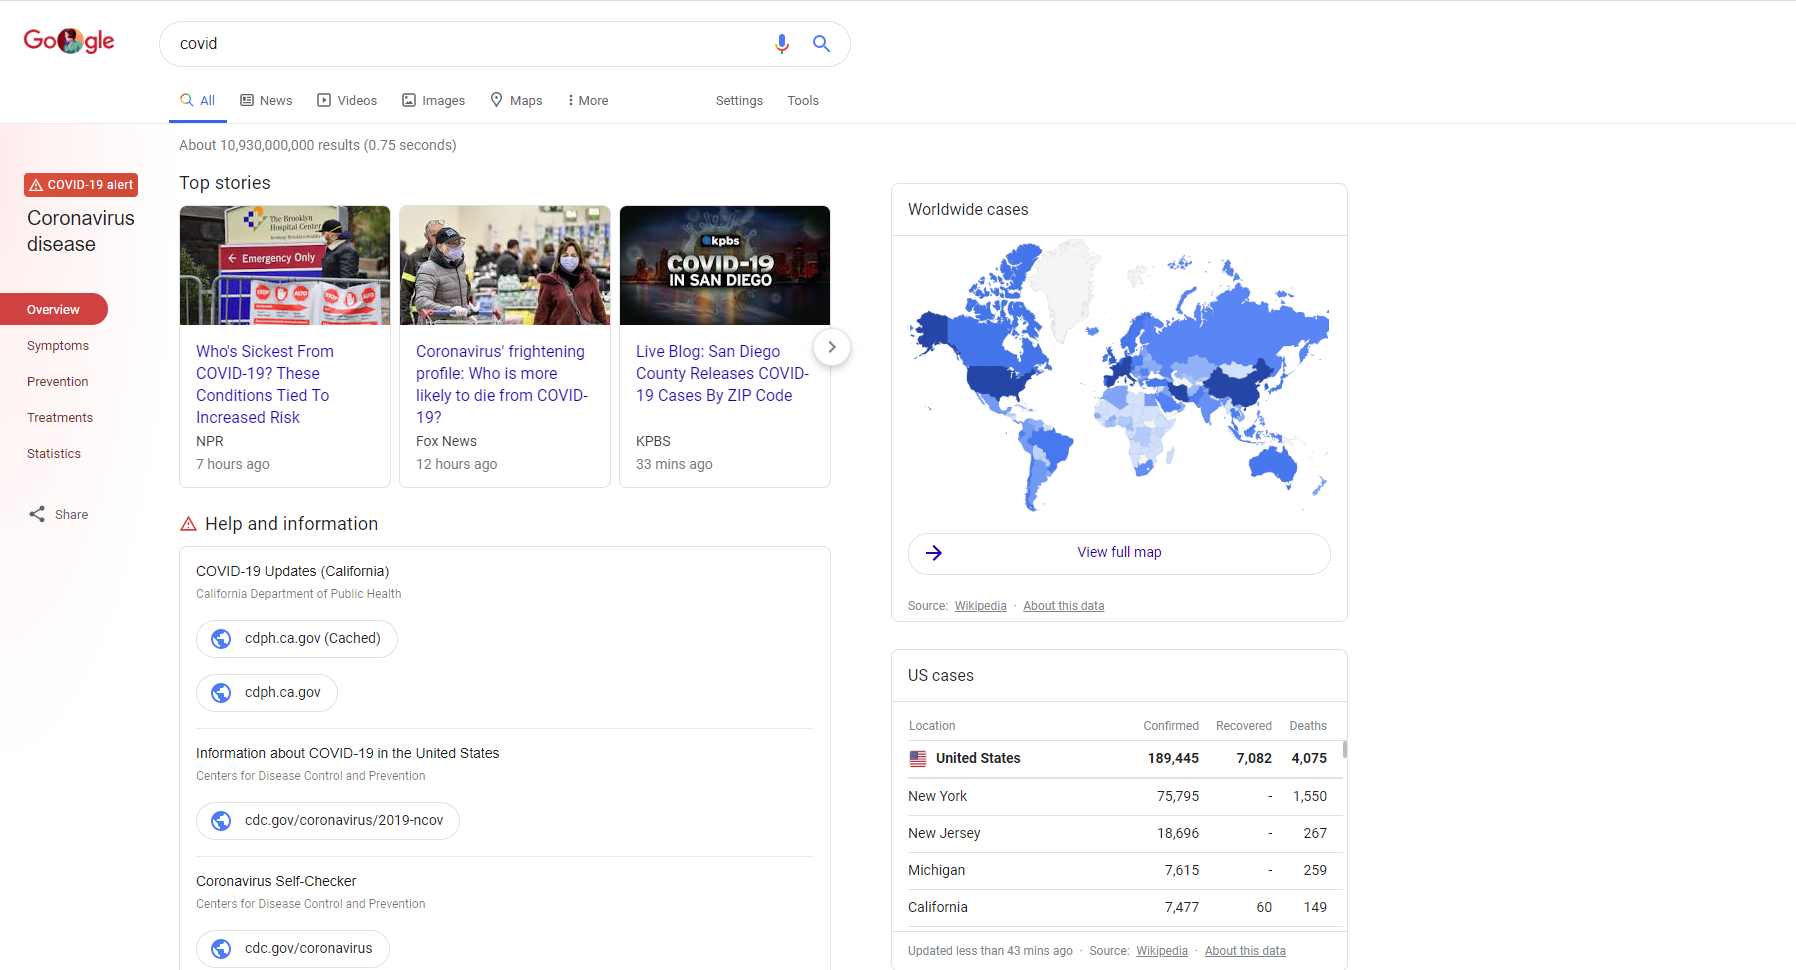This screenshot has width=1796, height=970.
Task: Click the Google logo
Action: pyautogui.click(x=69, y=41)
